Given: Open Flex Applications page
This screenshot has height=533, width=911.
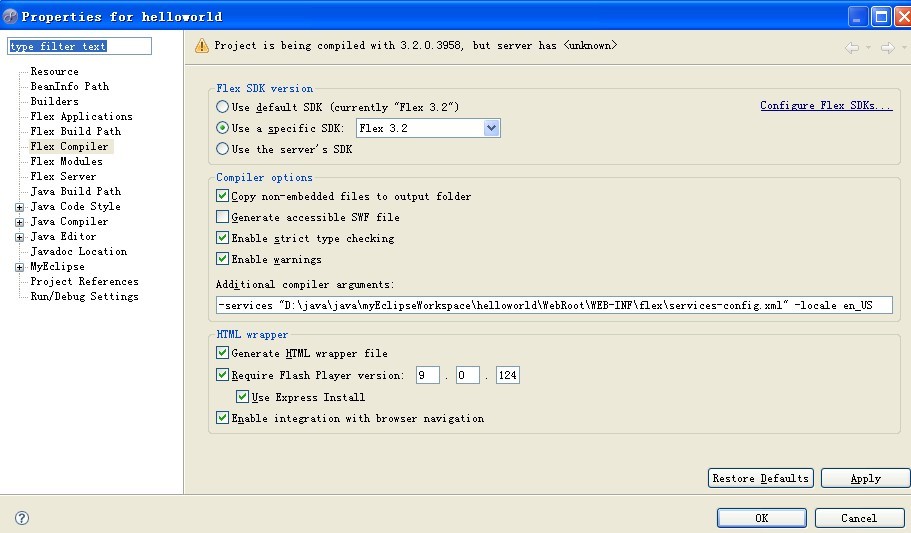Looking at the screenshot, I should [81, 116].
